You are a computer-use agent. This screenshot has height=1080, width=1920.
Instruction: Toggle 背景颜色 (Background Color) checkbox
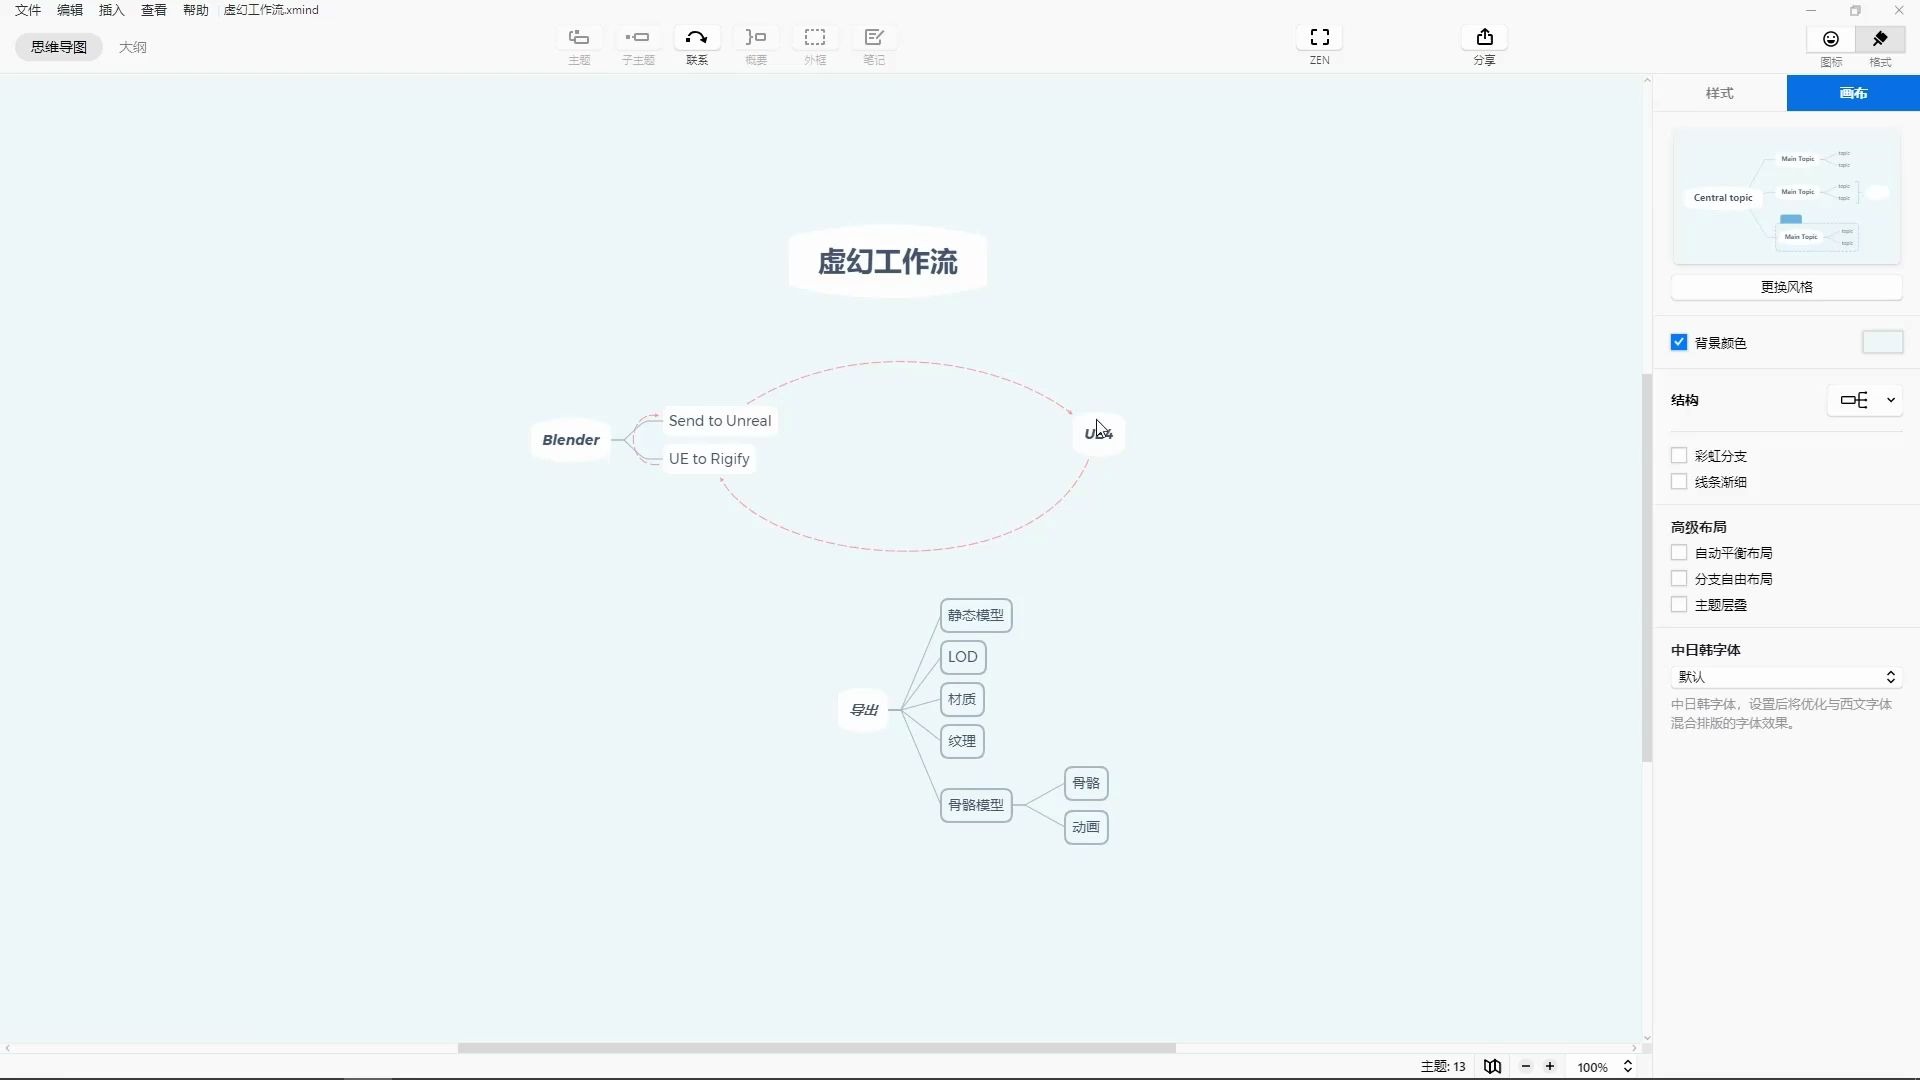pos(1679,342)
